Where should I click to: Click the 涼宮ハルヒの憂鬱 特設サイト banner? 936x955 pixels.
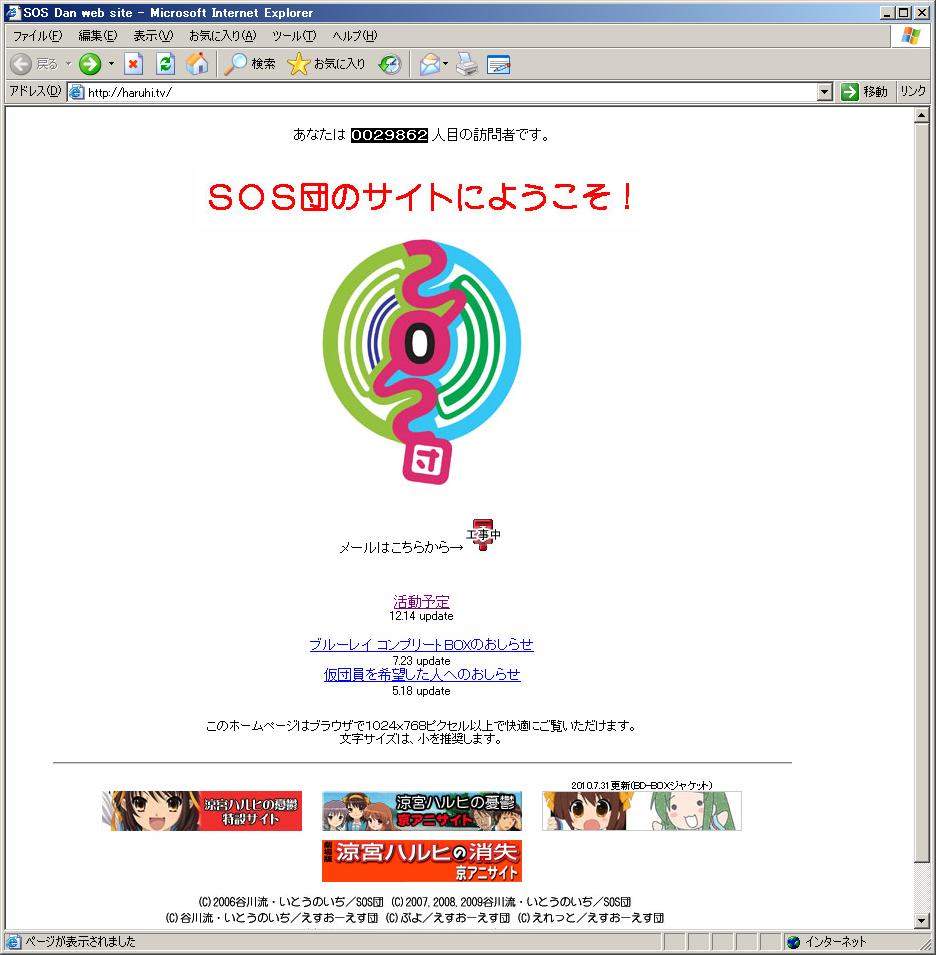pos(202,811)
